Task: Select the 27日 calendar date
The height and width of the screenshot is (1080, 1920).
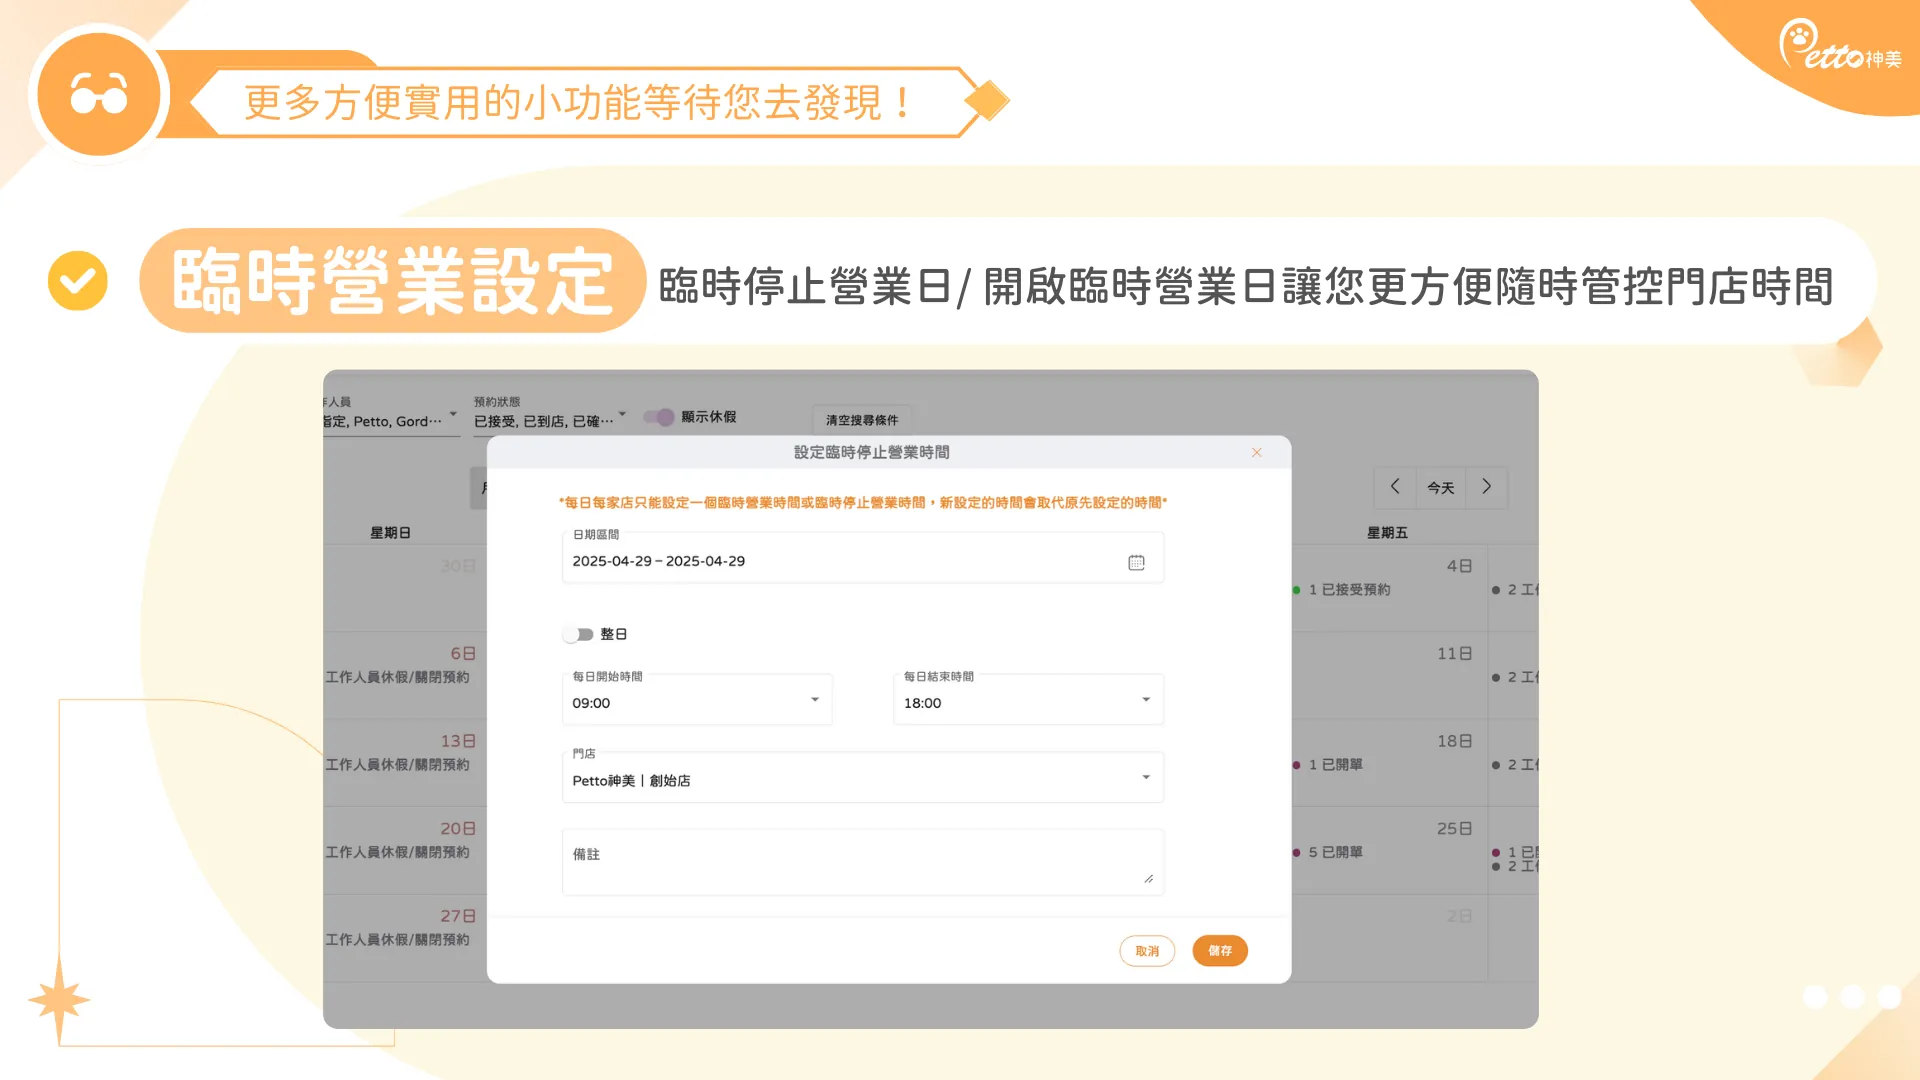Action: (458, 916)
